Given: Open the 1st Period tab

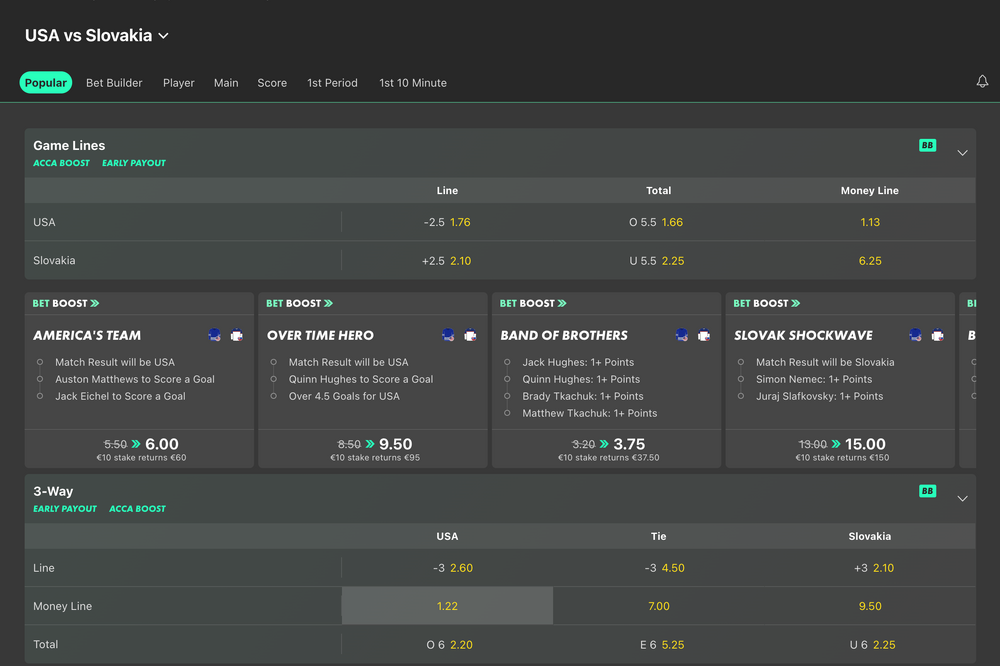Looking at the screenshot, I should (332, 83).
